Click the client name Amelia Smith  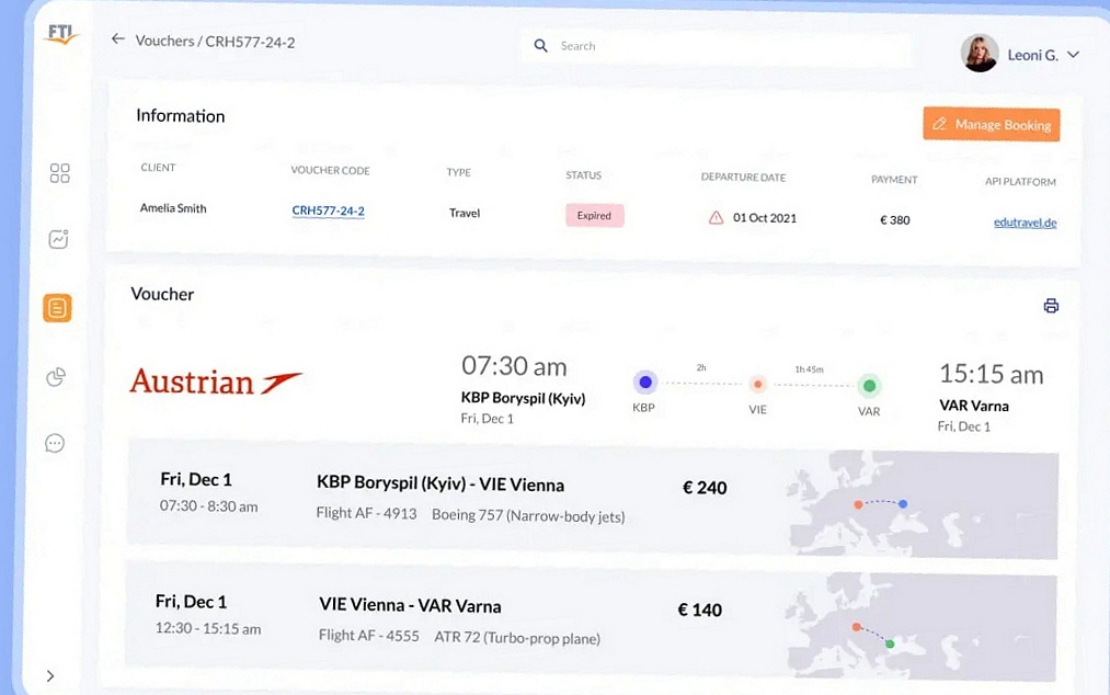[173, 208]
